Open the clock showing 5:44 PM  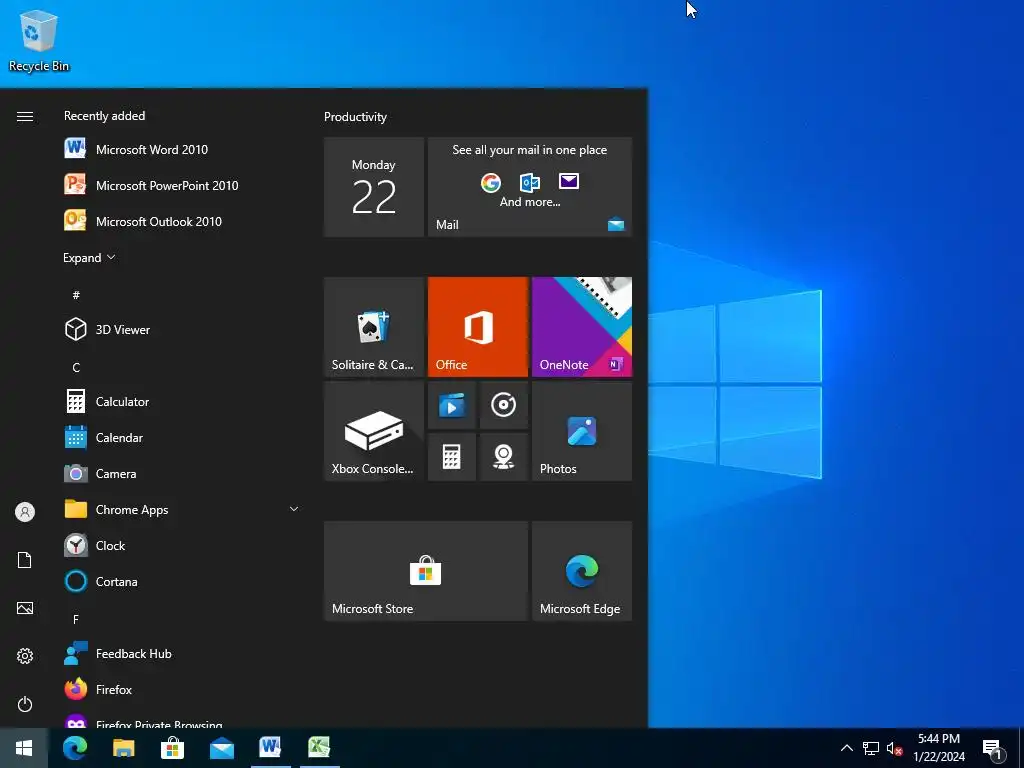pyautogui.click(x=939, y=748)
